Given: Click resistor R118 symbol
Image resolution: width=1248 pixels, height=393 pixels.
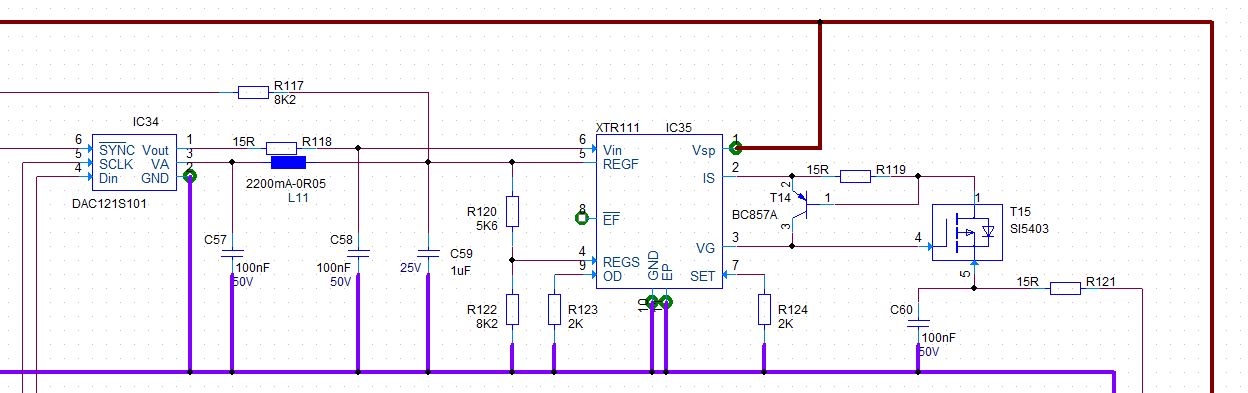Looking at the screenshot, I should coord(282,148).
